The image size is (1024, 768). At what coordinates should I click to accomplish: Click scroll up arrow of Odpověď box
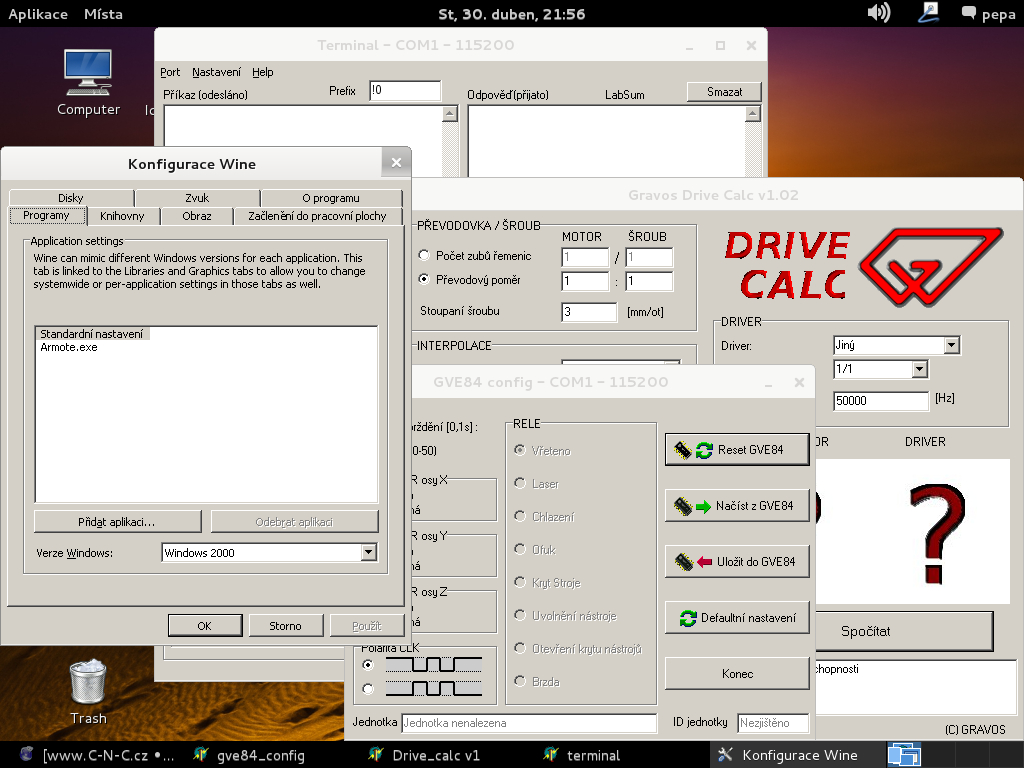tap(753, 114)
